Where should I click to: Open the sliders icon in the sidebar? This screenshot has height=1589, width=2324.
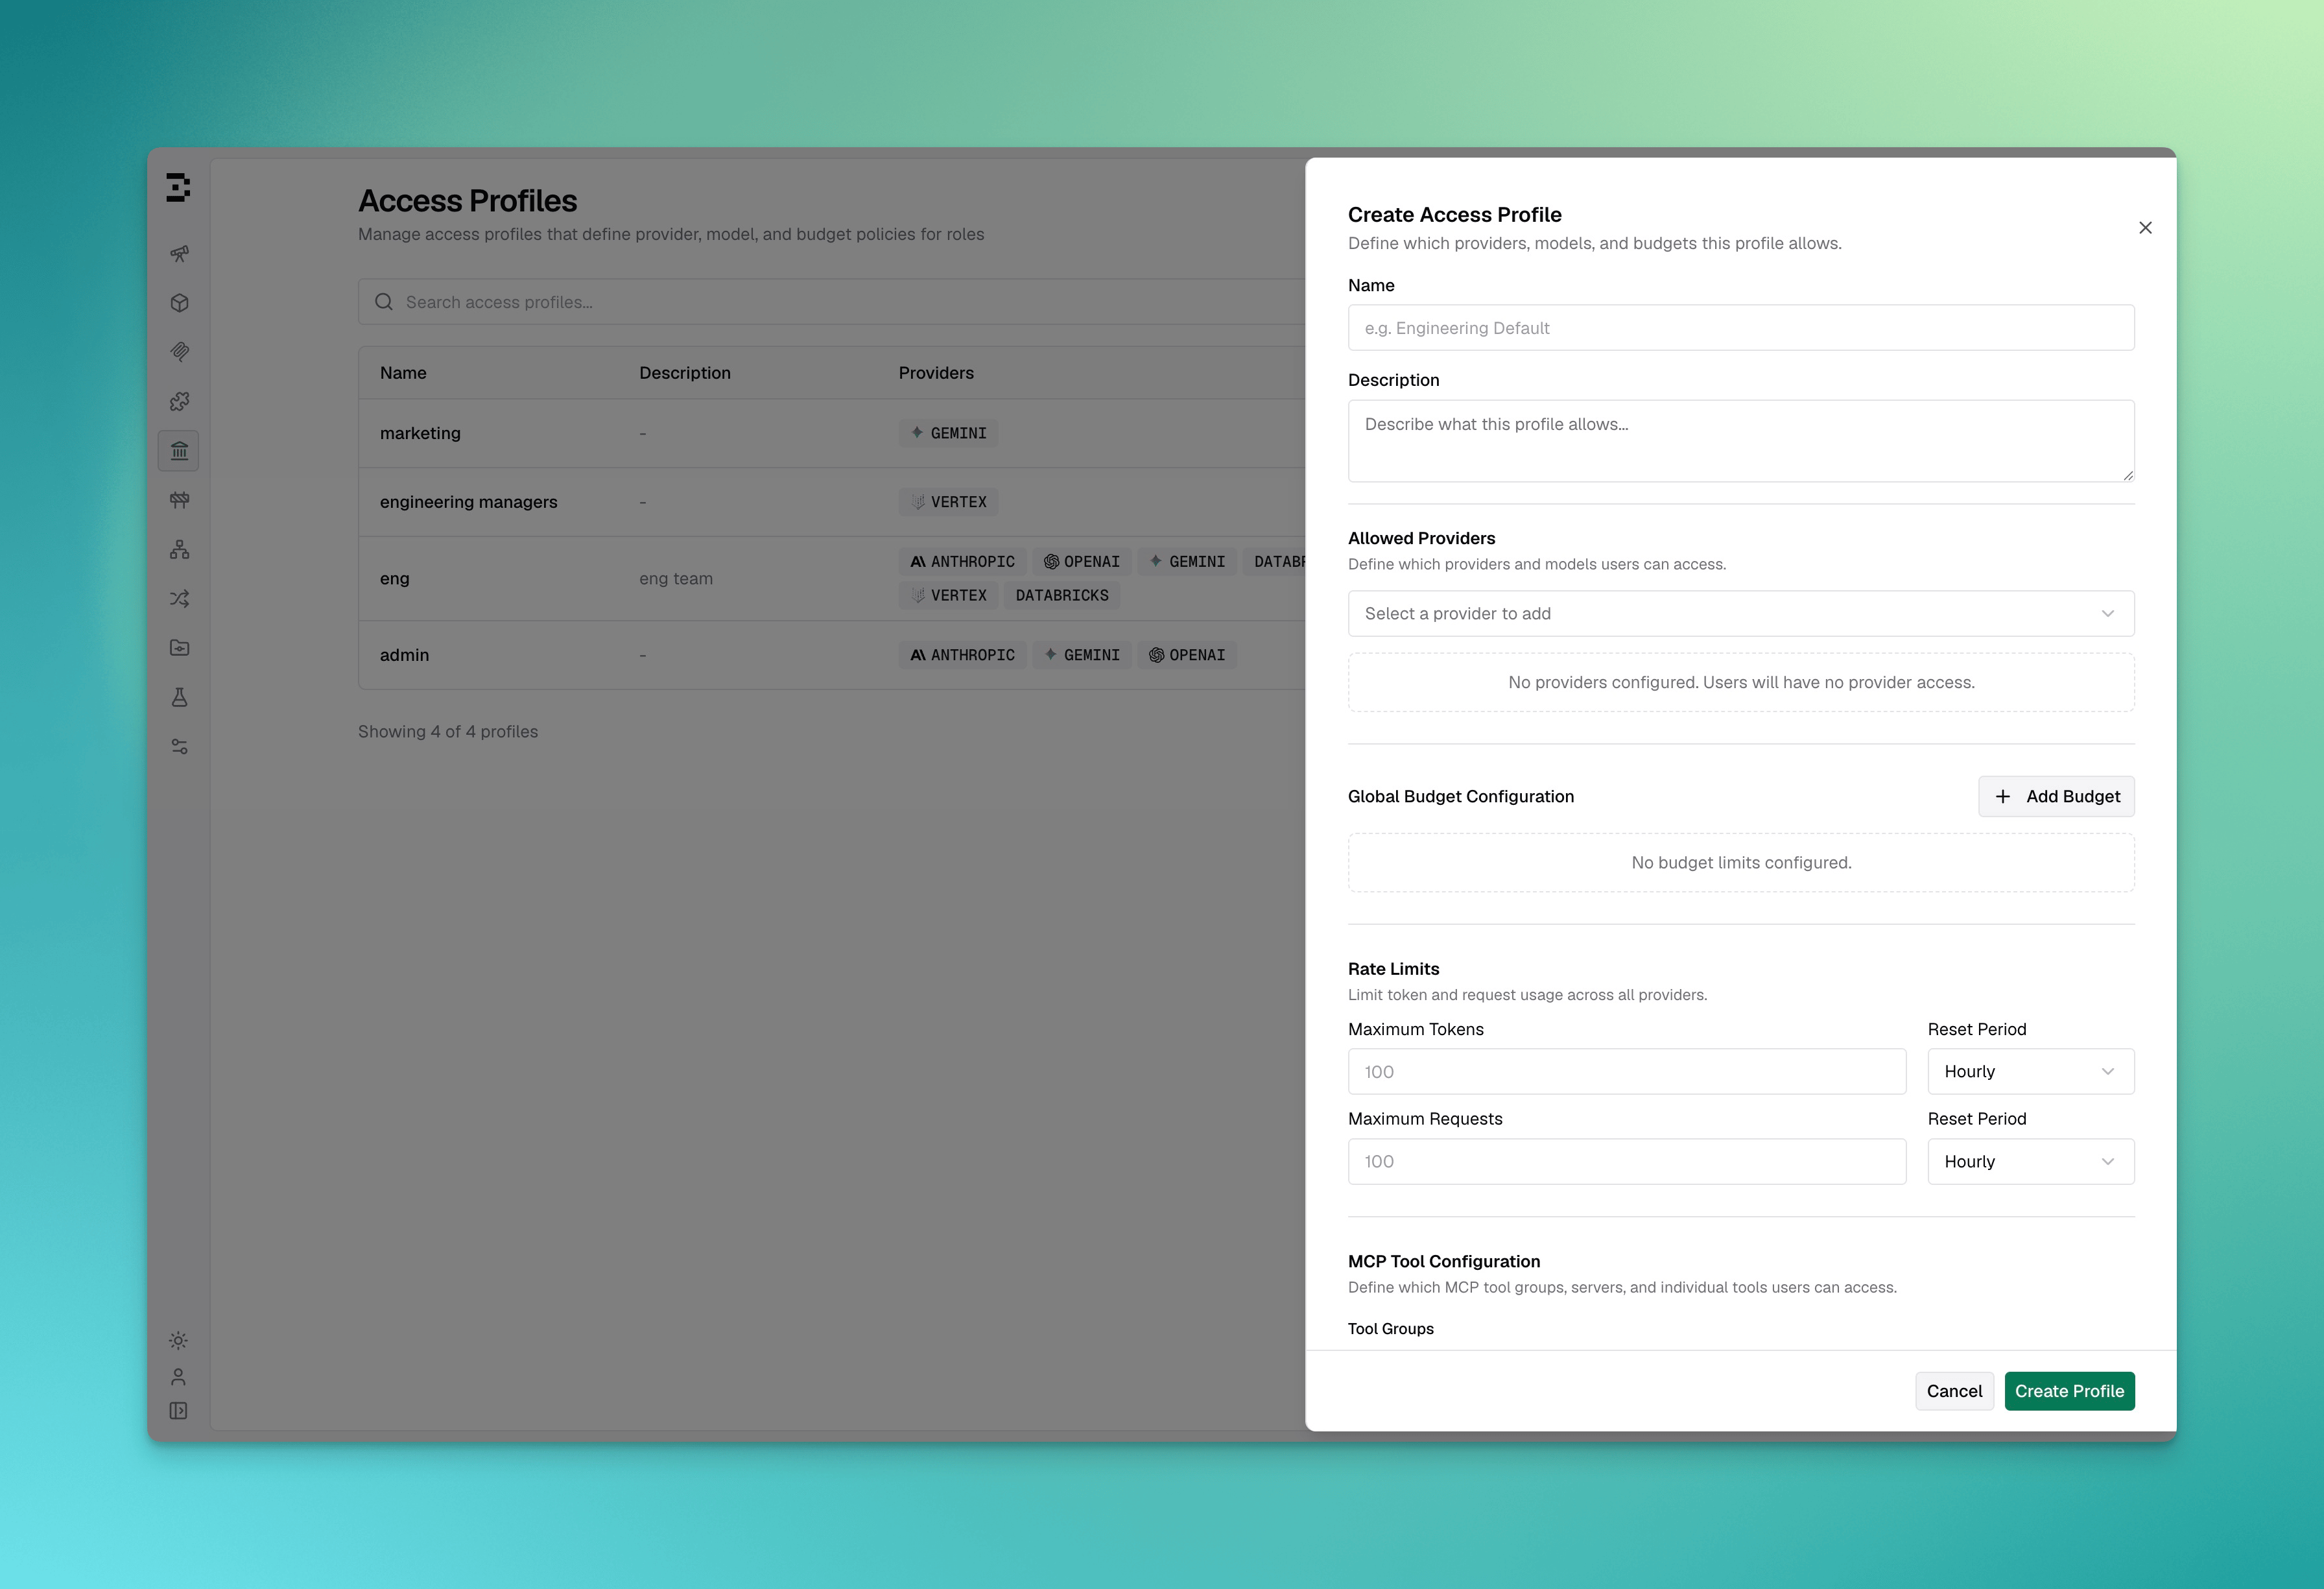point(180,747)
